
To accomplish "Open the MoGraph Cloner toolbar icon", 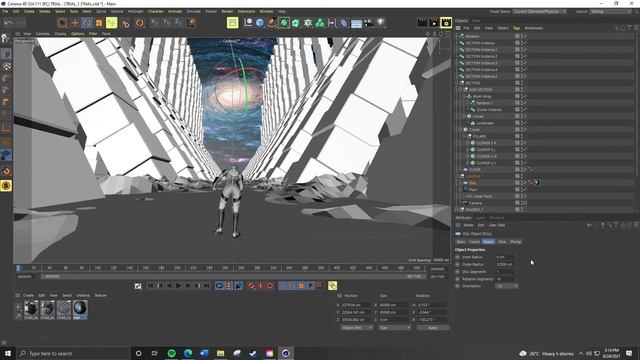I will (320, 23).
